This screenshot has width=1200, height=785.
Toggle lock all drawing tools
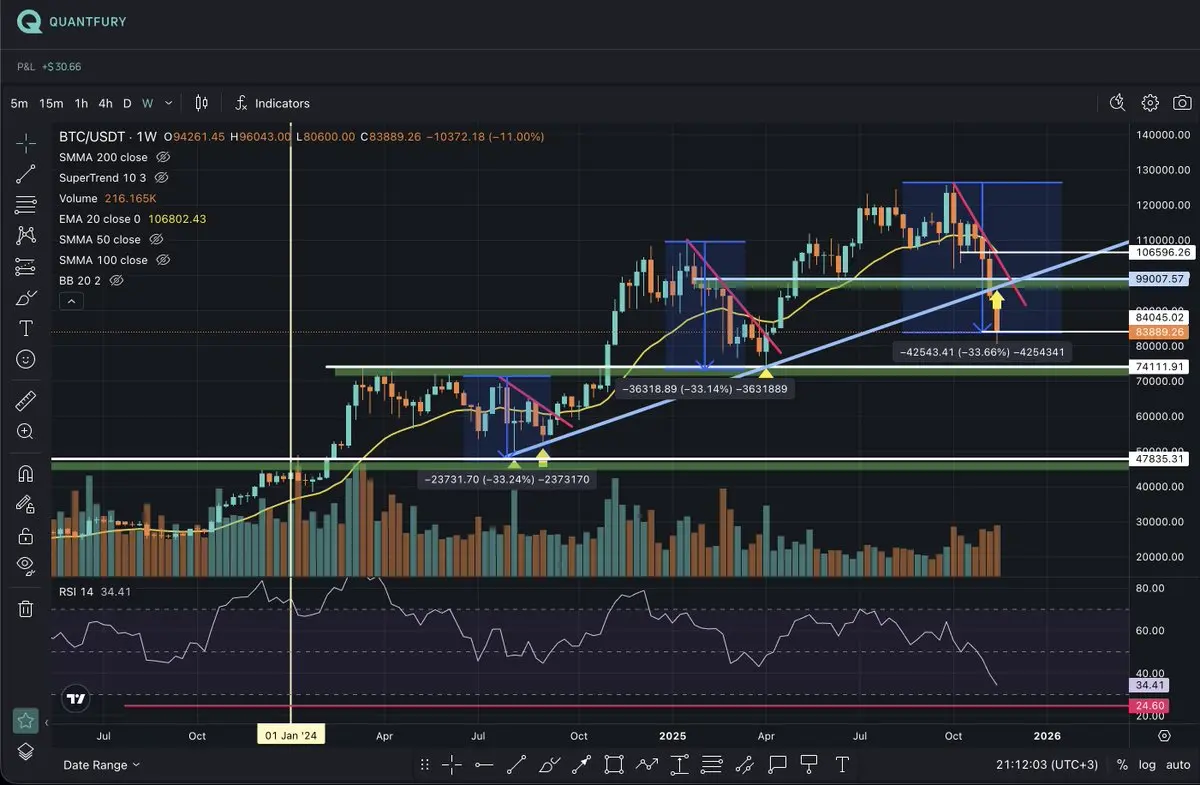26,536
